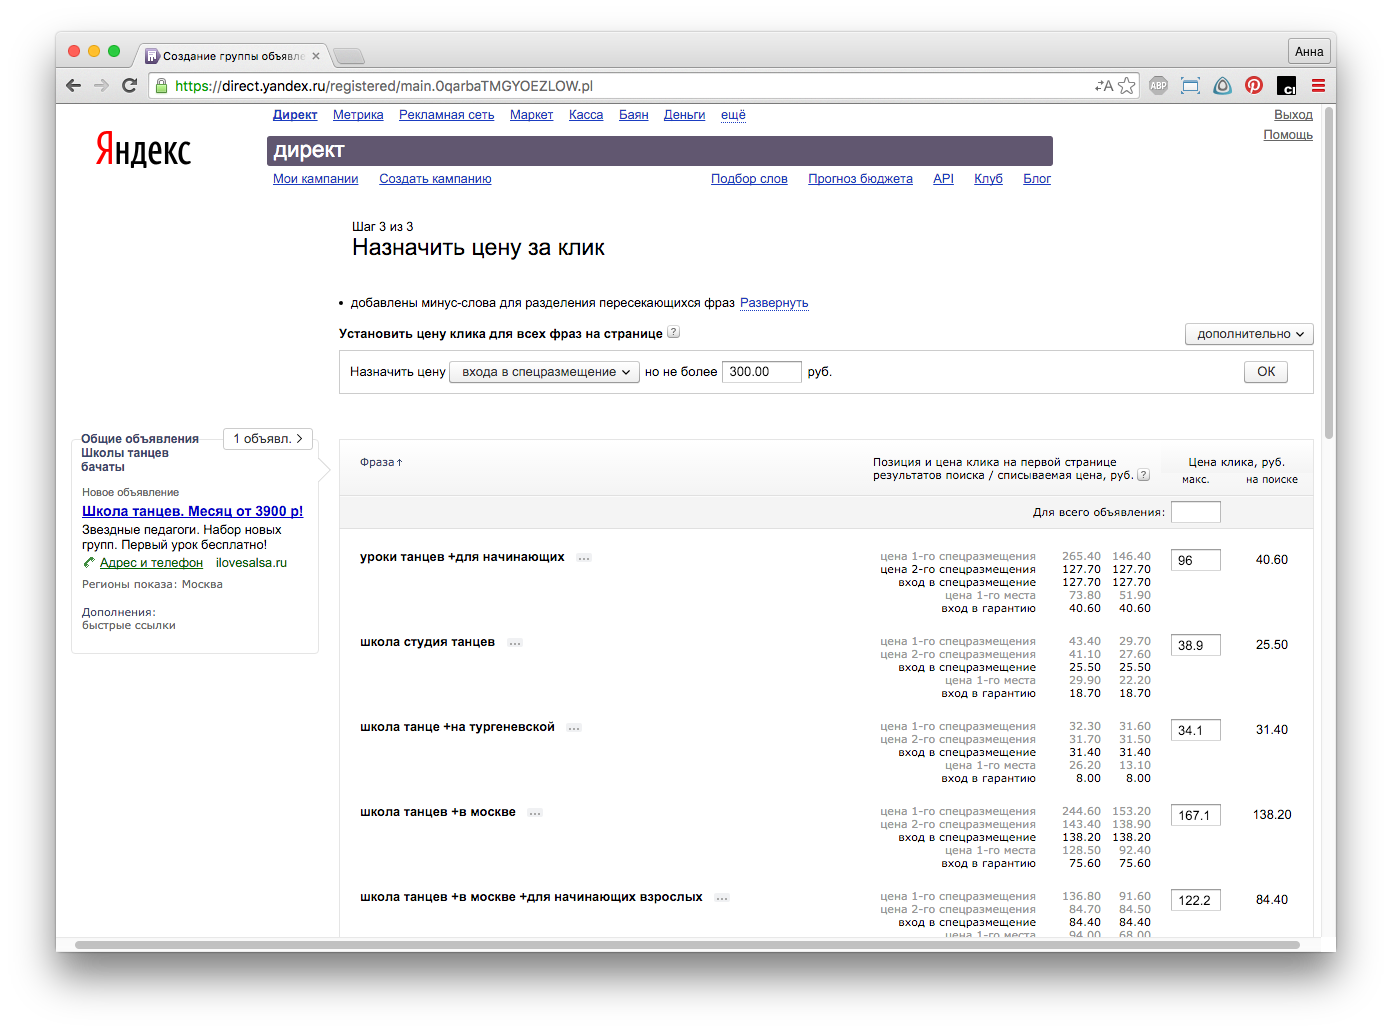Open the Pinterest extension button
The width and height of the screenshot is (1392, 1032).
coord(1254,86)
